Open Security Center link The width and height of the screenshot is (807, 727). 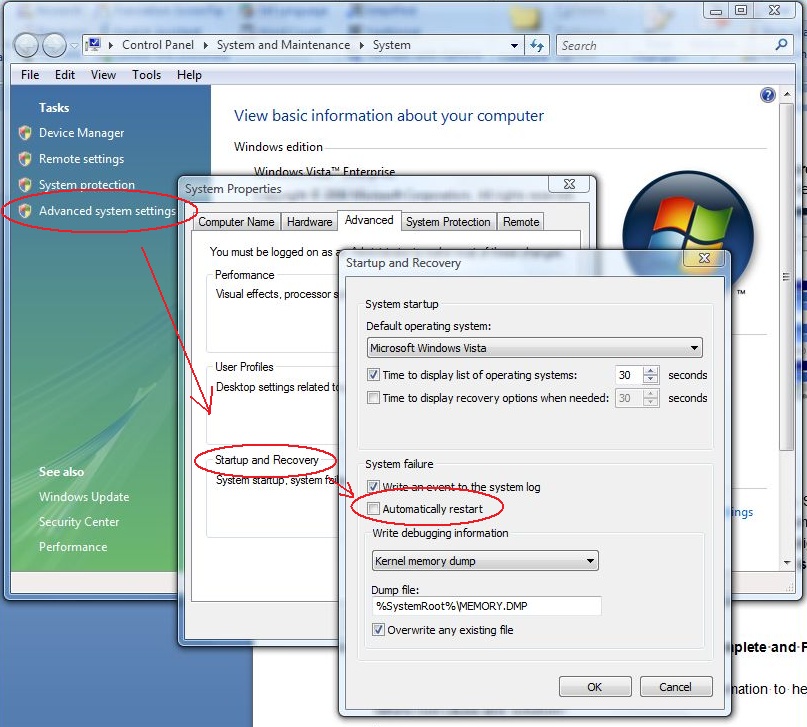pyautogui.click(x=79, y=522)
